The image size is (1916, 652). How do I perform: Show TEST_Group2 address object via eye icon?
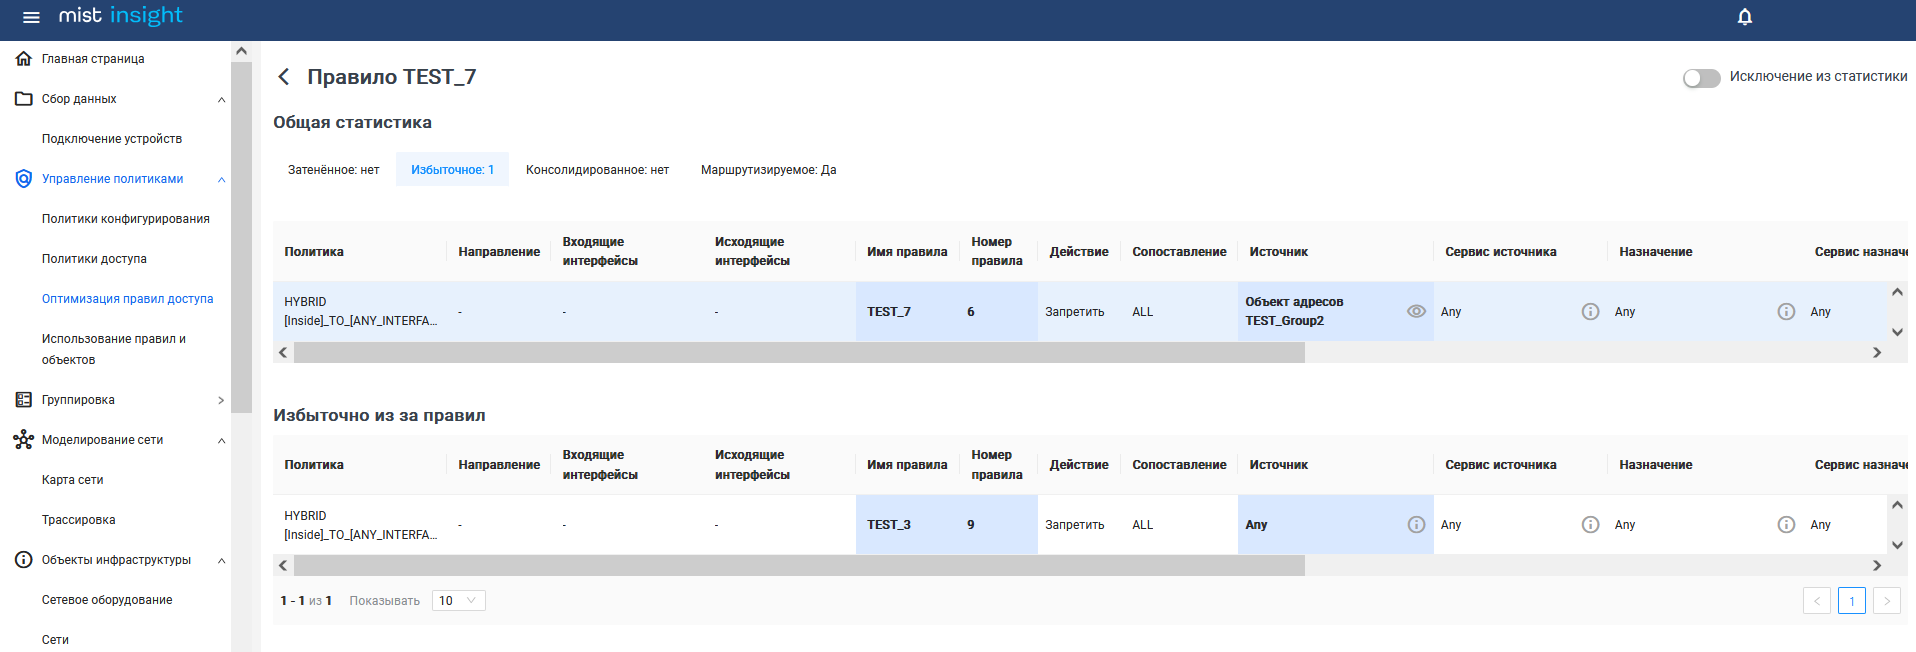coord(1416,311)
